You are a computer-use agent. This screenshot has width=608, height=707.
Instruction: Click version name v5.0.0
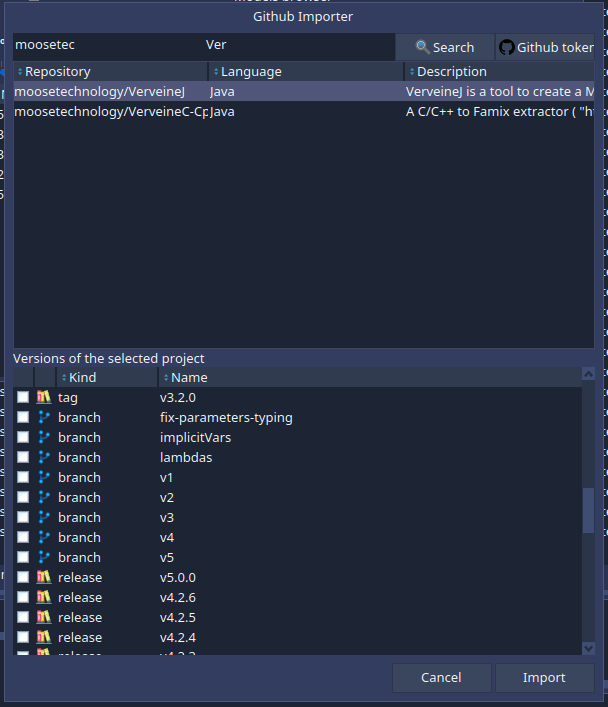178,577
